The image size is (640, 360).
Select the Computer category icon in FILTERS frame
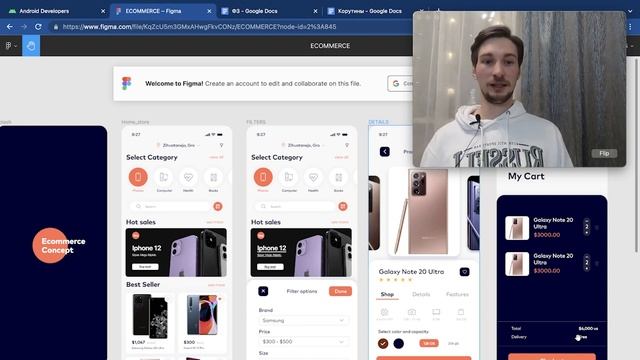click(289, 177)
